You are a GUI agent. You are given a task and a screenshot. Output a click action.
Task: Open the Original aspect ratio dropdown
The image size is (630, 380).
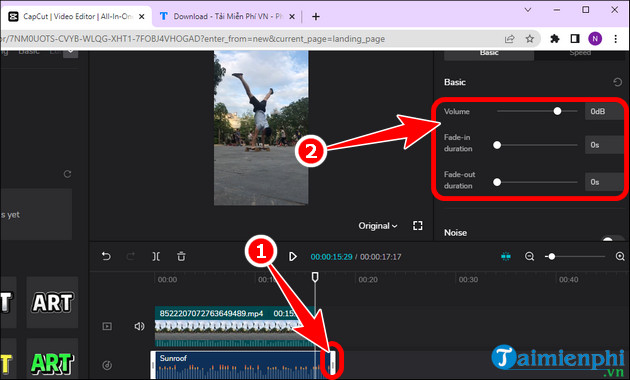378,226
